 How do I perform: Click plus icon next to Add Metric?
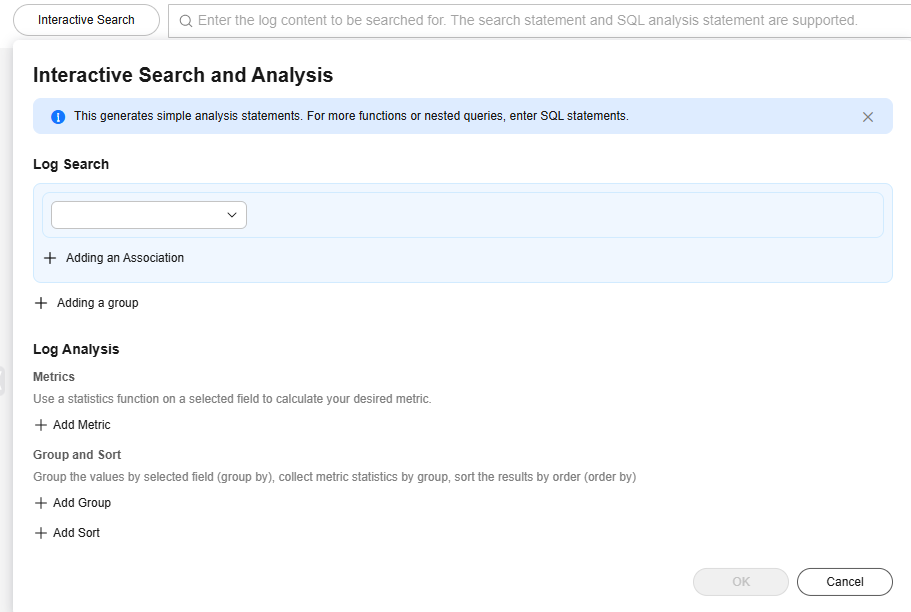pyautogui.click(x=41, y=425)
